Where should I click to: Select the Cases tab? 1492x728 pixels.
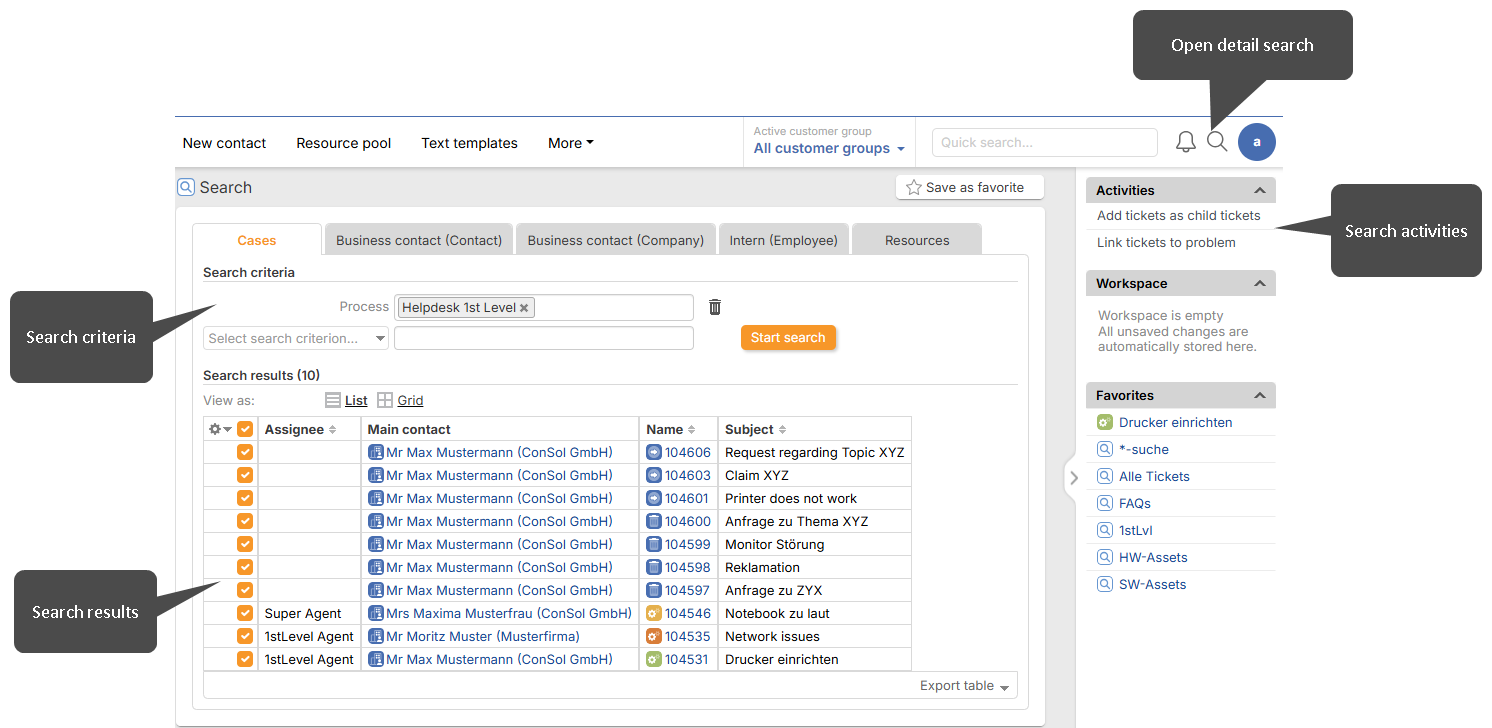(x=257, y=240)
